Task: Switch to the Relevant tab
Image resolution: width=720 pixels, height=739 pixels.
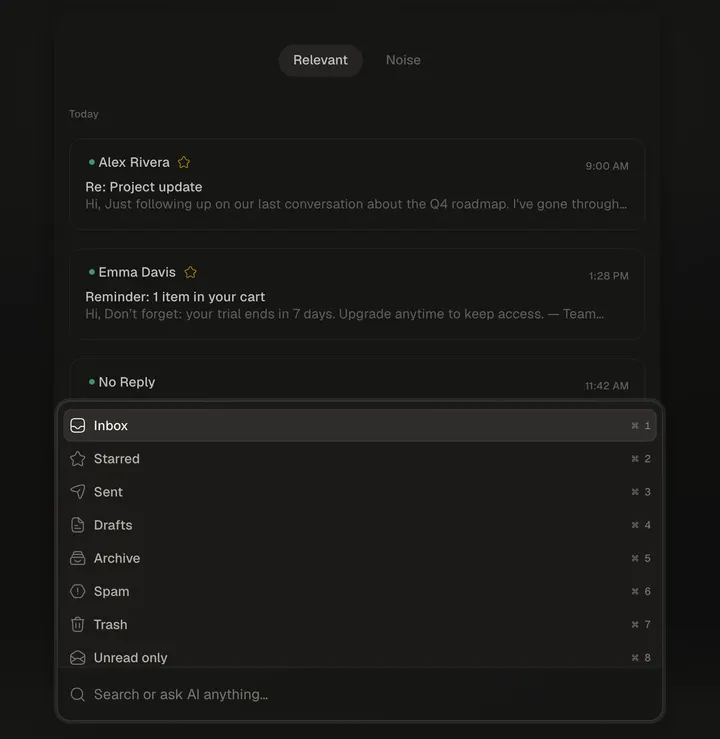Action: tap(320, 60)
